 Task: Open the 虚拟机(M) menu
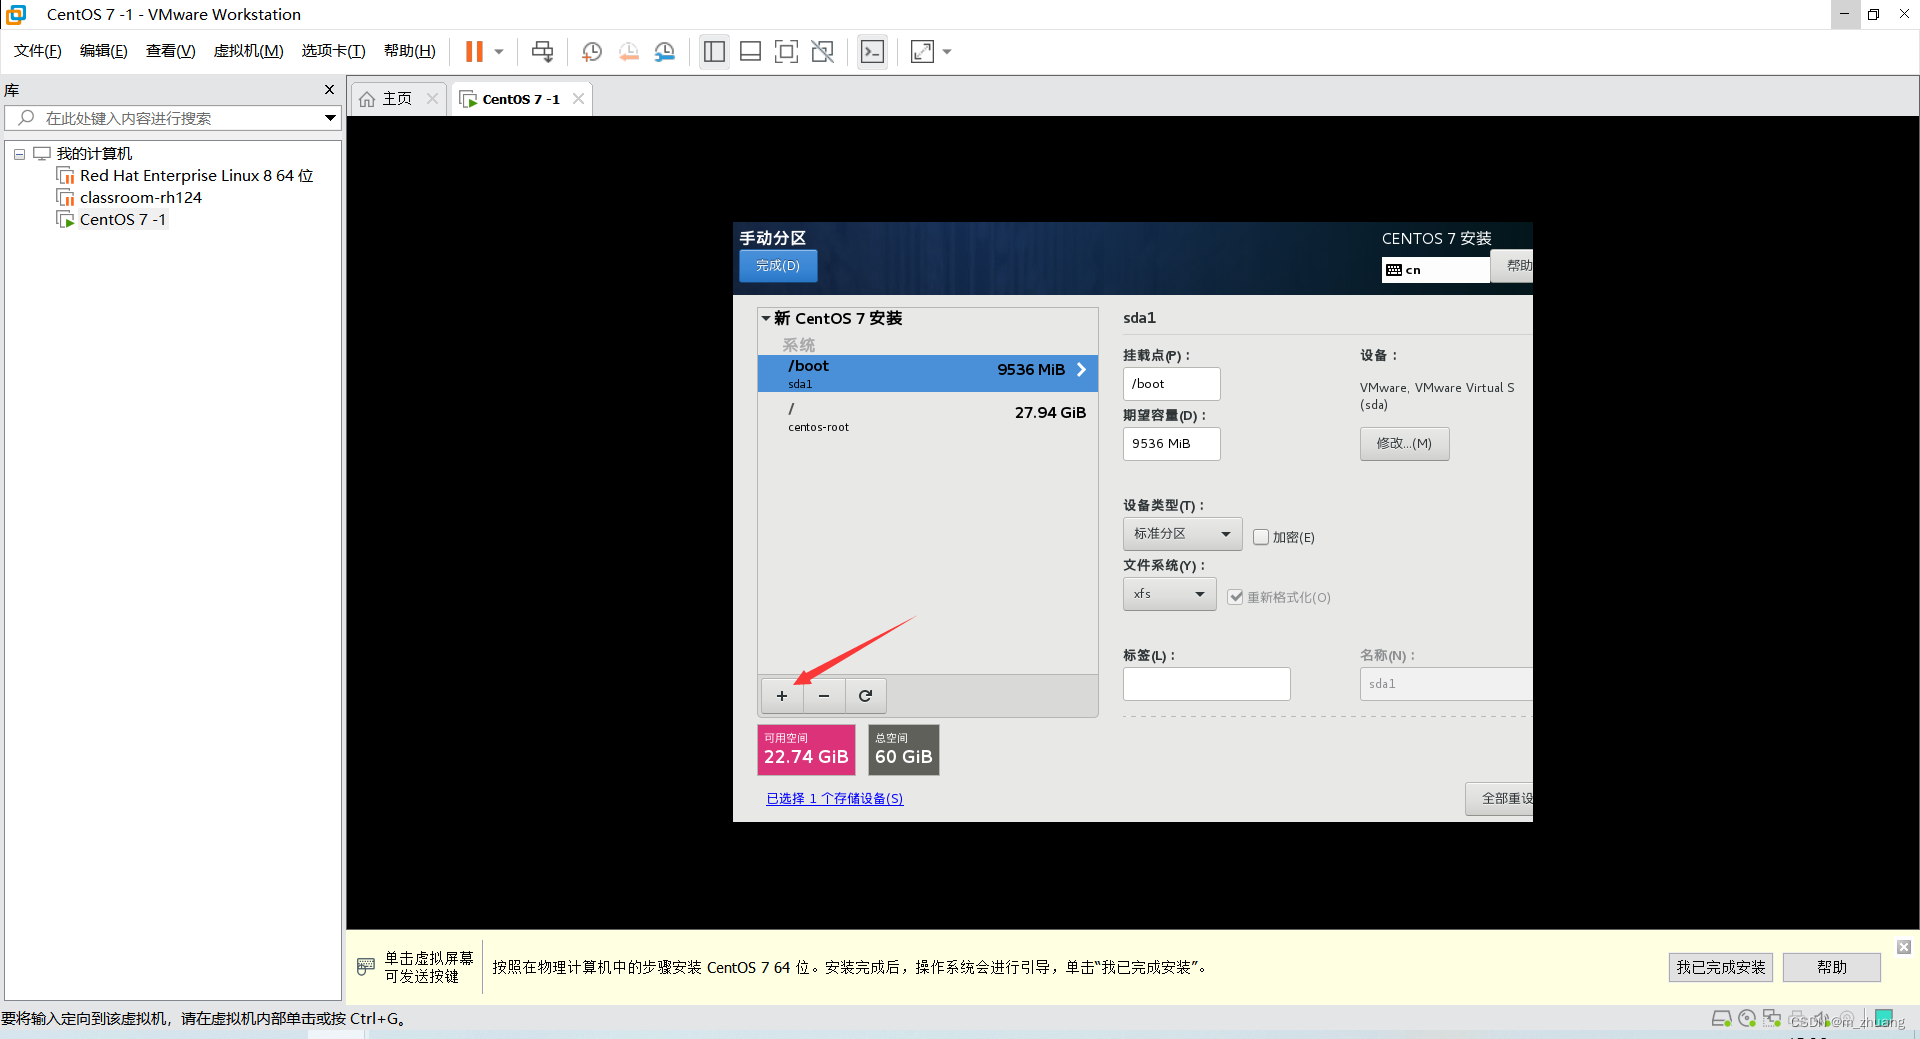coord(249,51)
